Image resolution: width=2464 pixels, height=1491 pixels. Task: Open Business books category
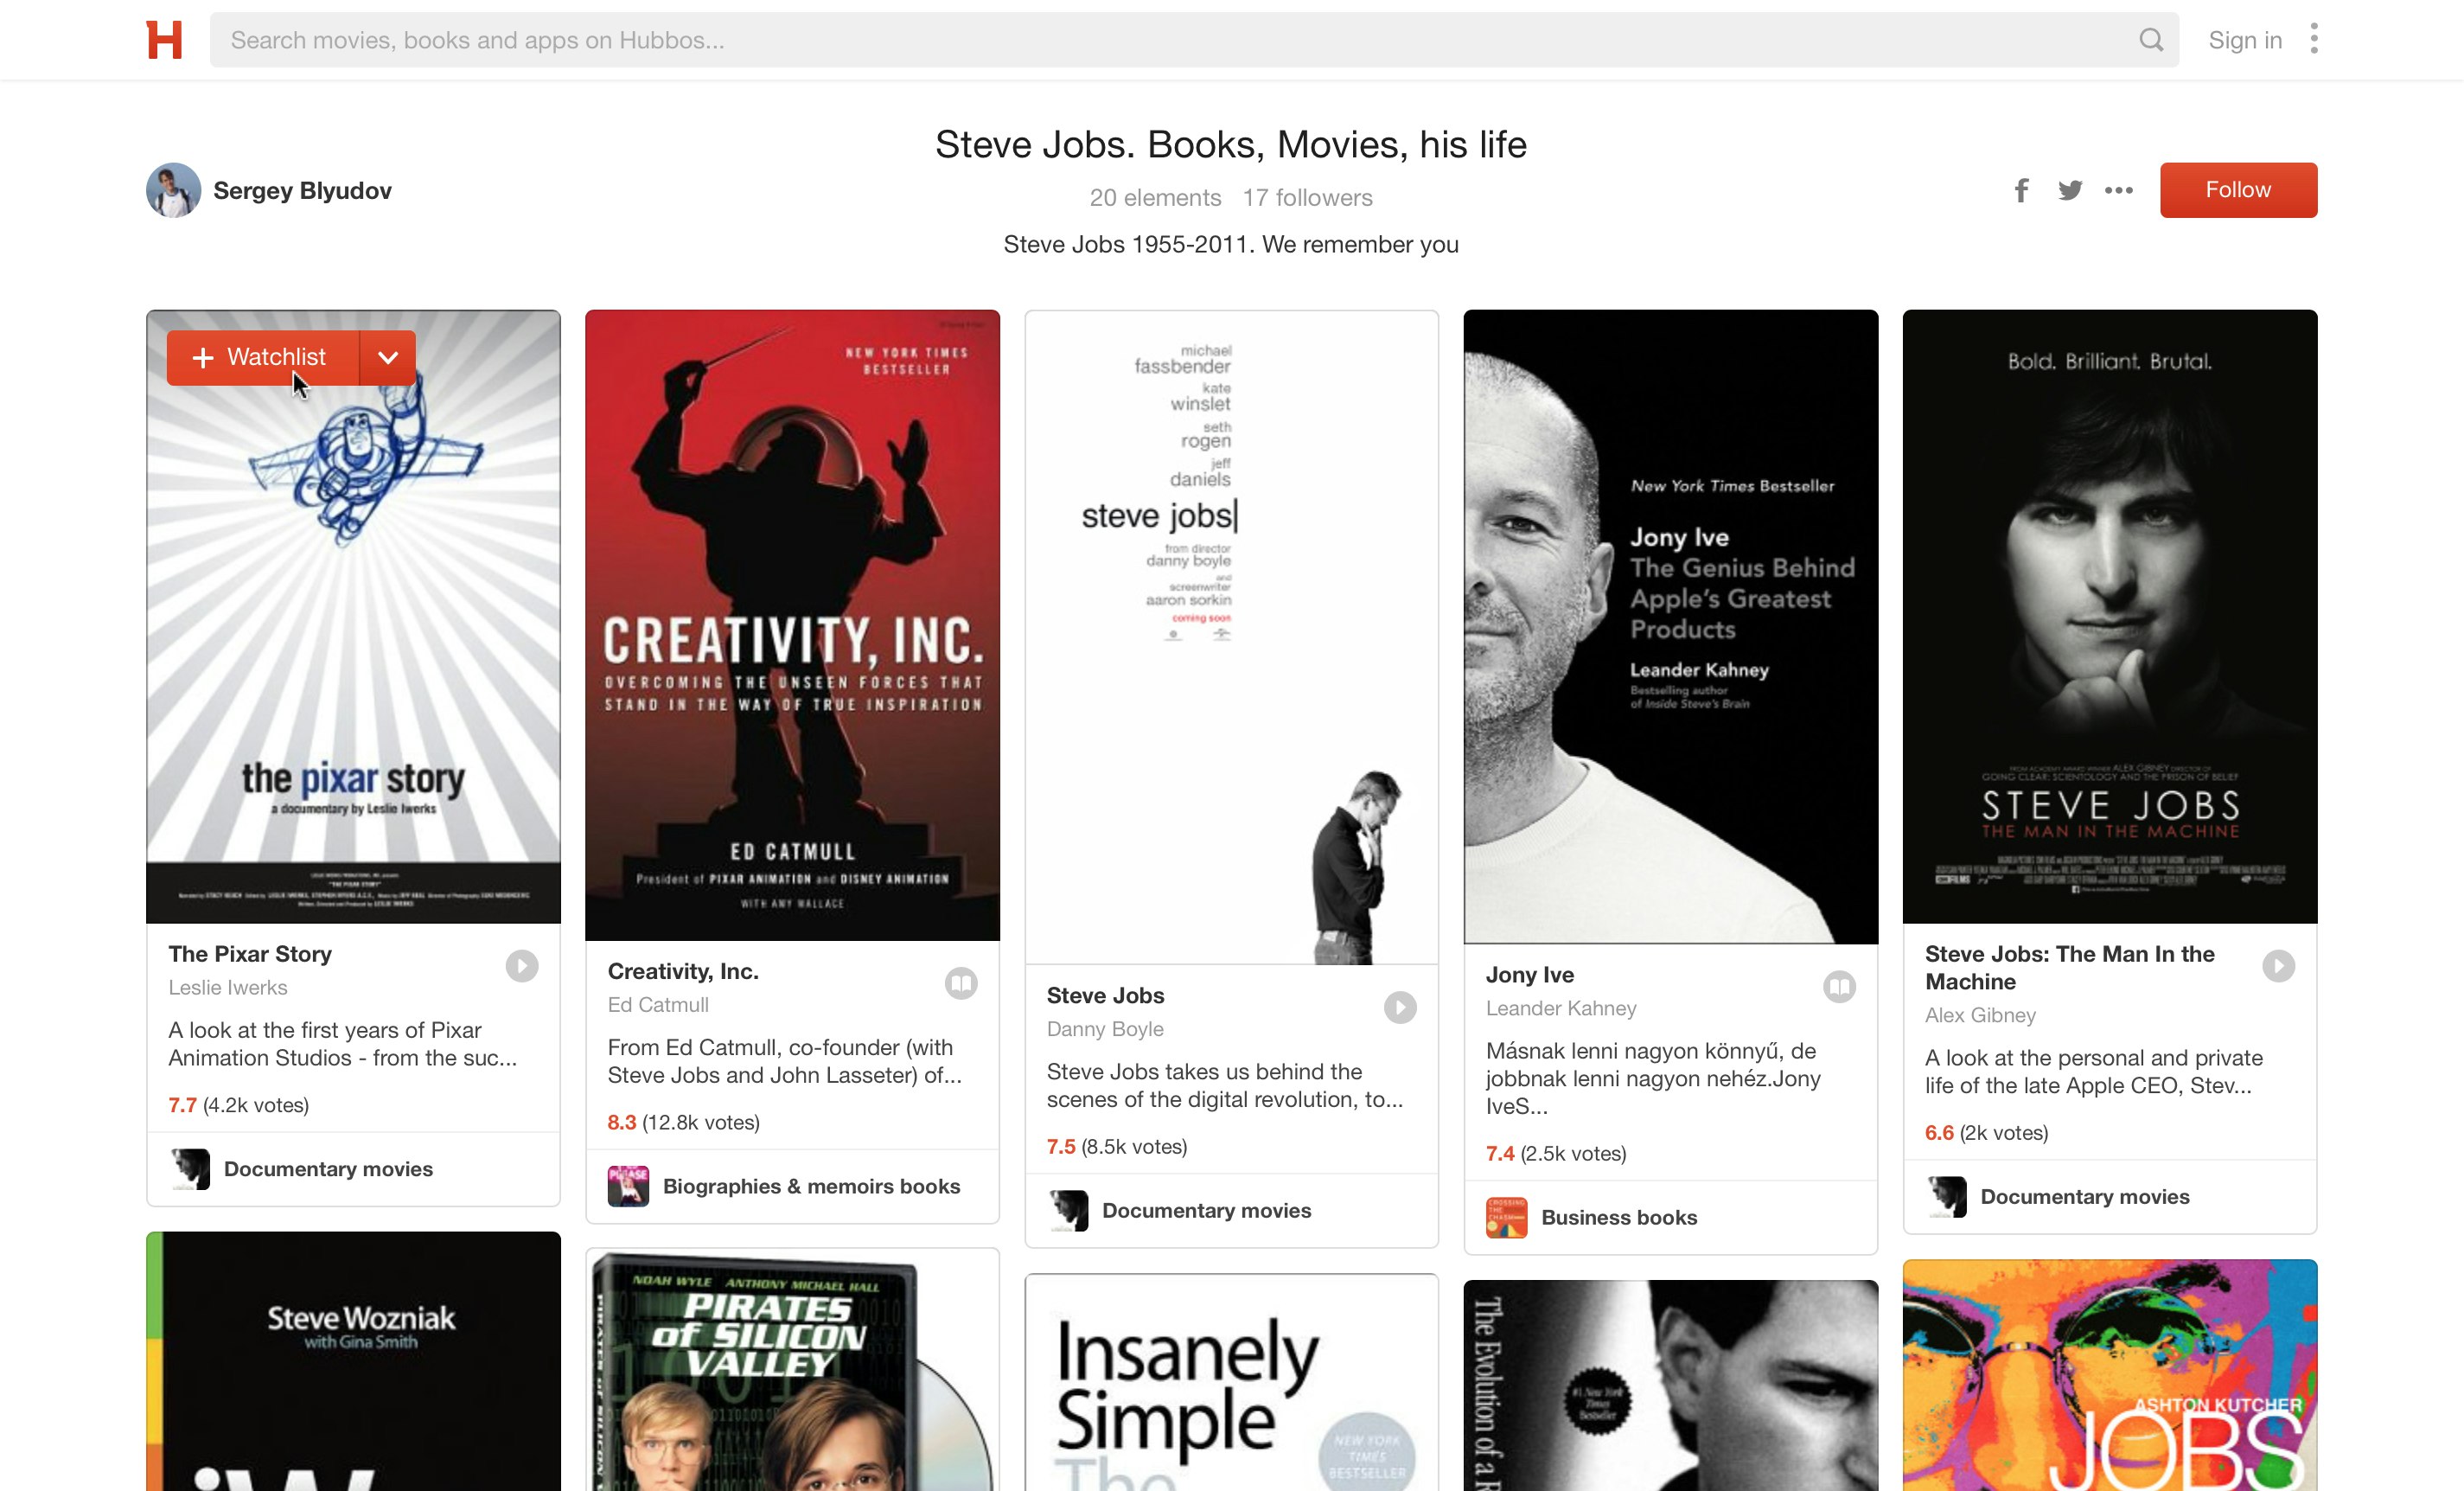(x=1618, y=1217)
